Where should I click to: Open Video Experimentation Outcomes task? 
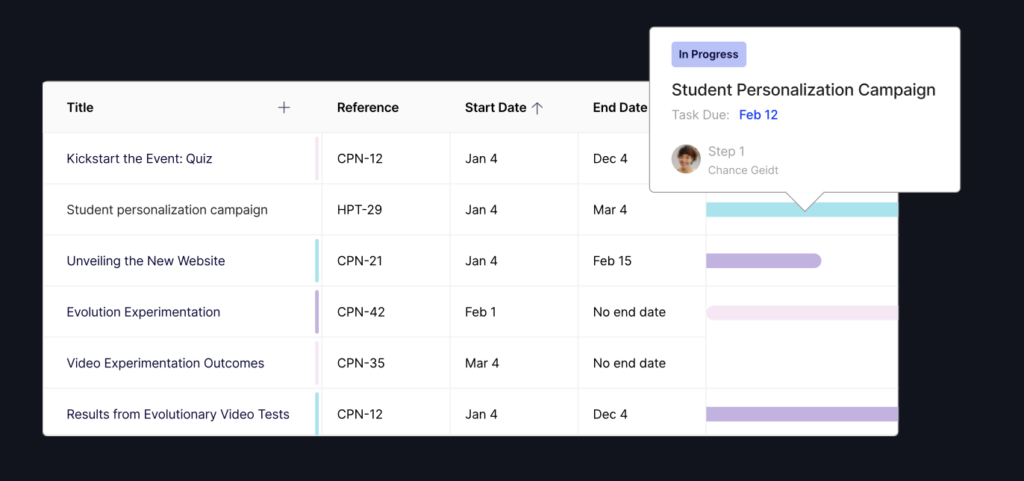point(165,363)
